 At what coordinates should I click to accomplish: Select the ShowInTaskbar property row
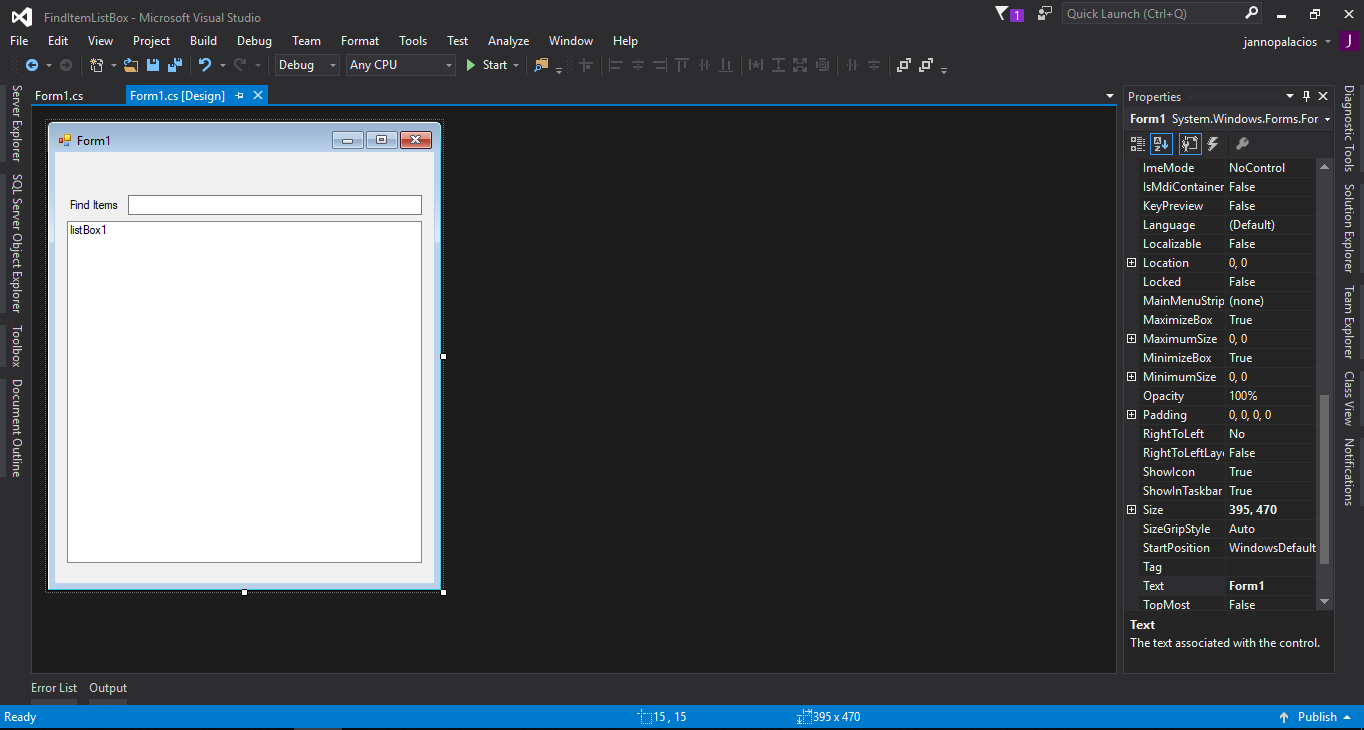tap(1221, 491)
